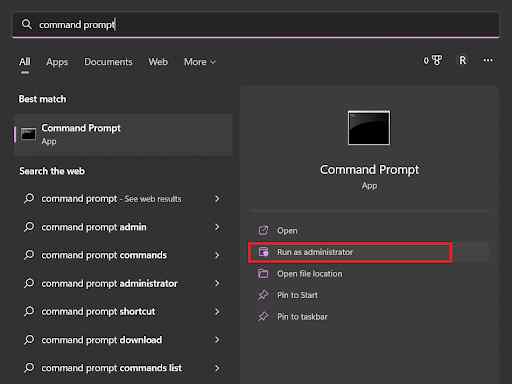Click search icon next to 'command prompt admin'
This screenshot has height=384, width=512.
coord(29,227)
